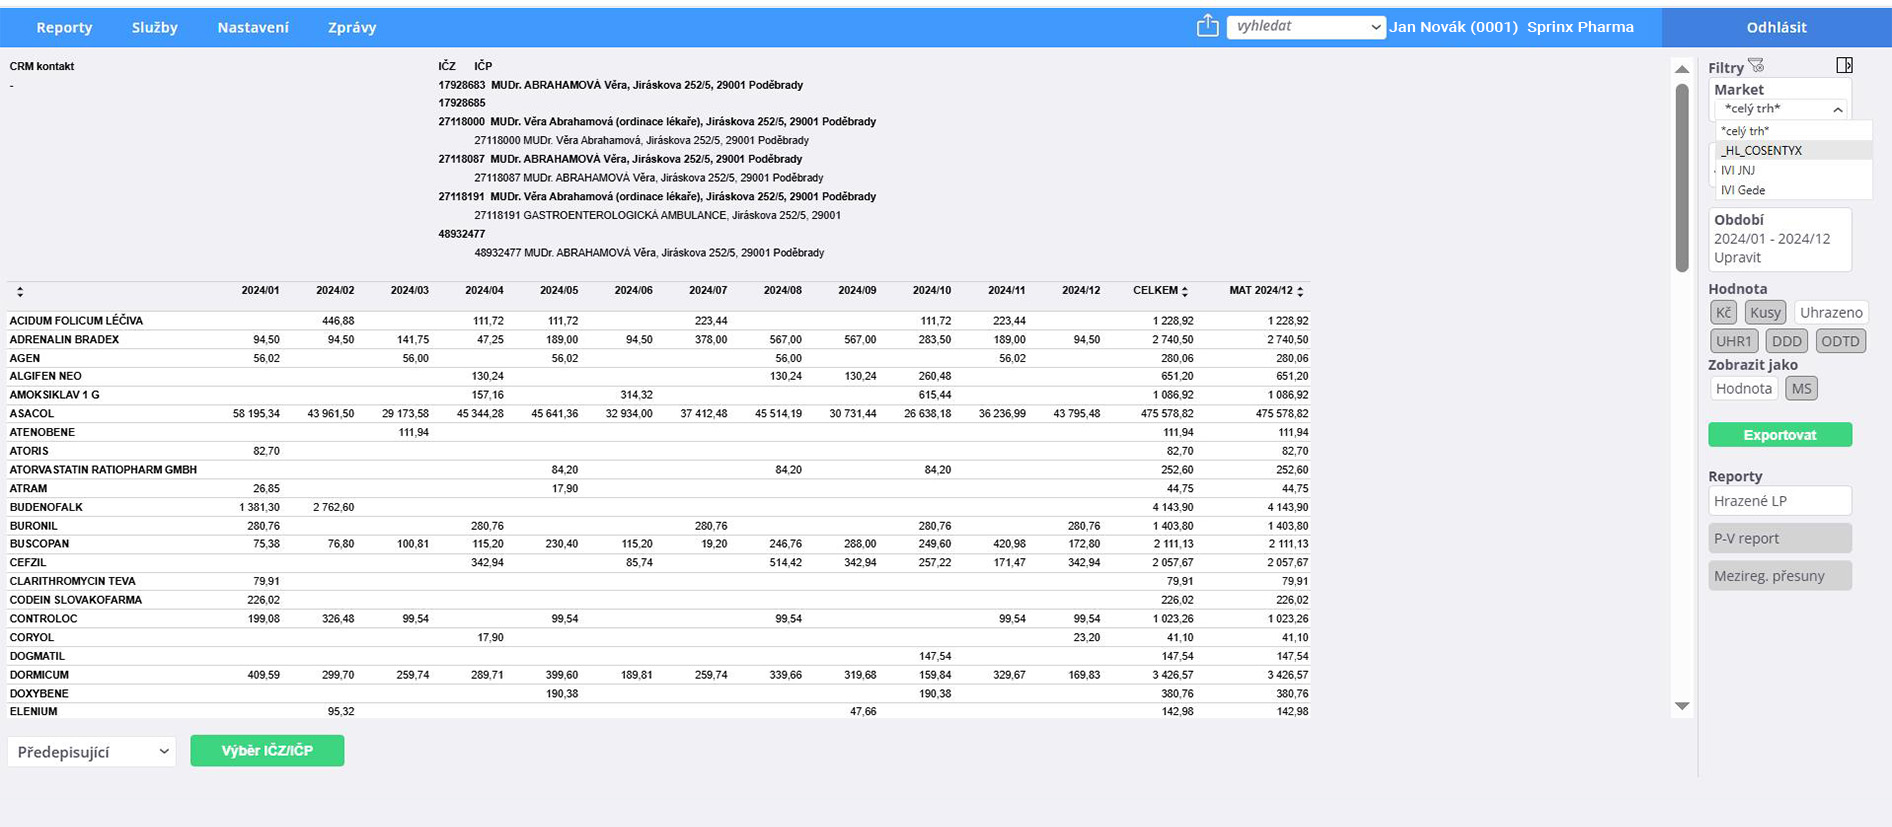
Task: Click the BUSCOPAN row label
Action: (x=39, y=544)
